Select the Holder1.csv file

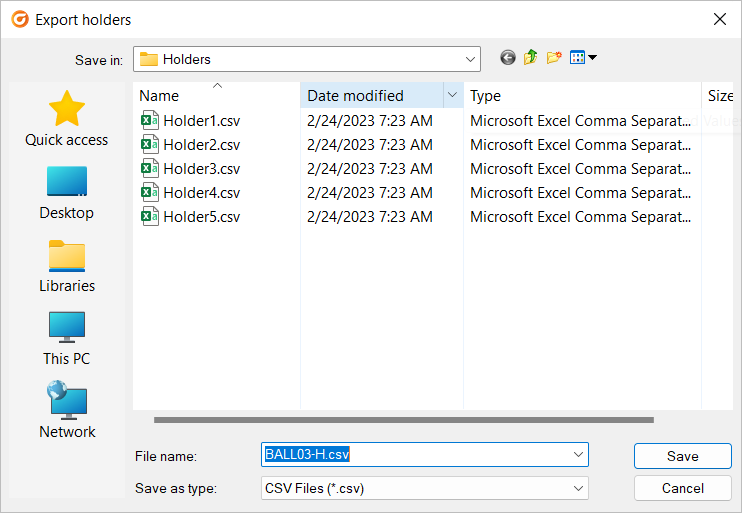point(191,121)
